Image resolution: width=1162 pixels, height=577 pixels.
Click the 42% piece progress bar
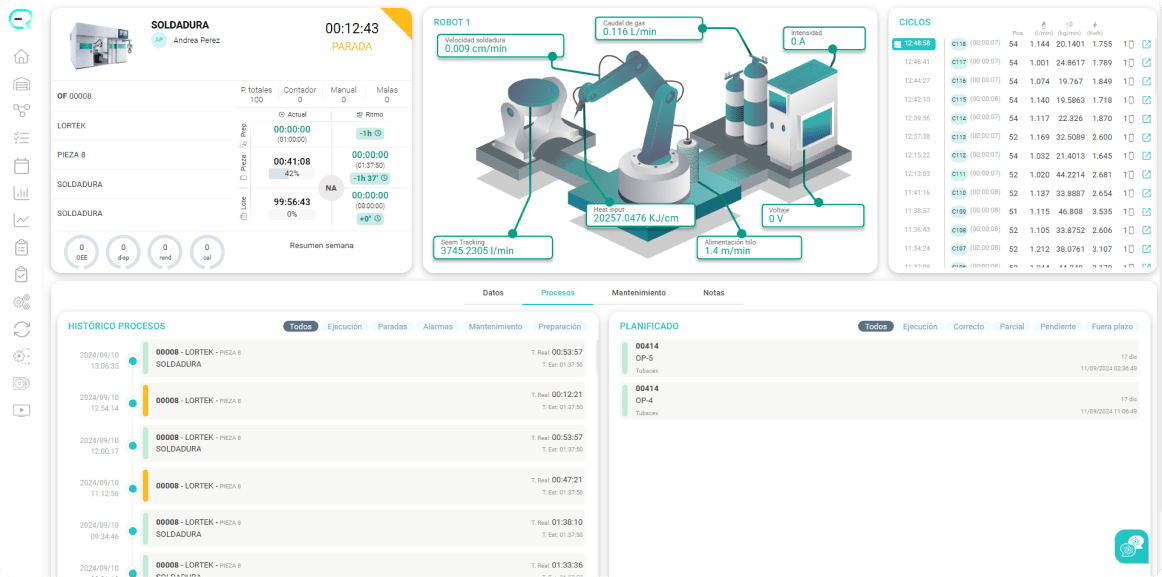[x=291, y=173]
